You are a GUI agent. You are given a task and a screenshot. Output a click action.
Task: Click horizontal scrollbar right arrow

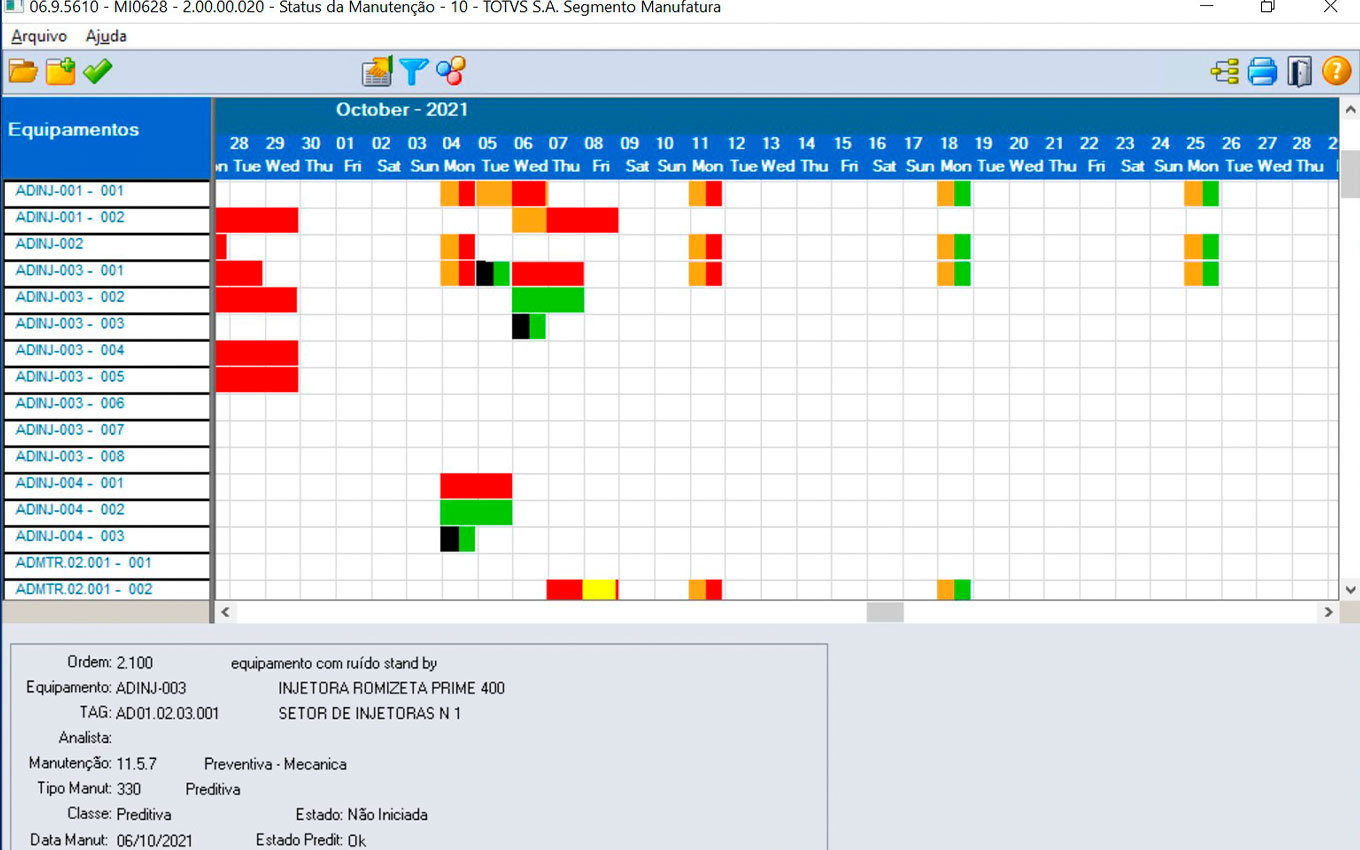1328,612
